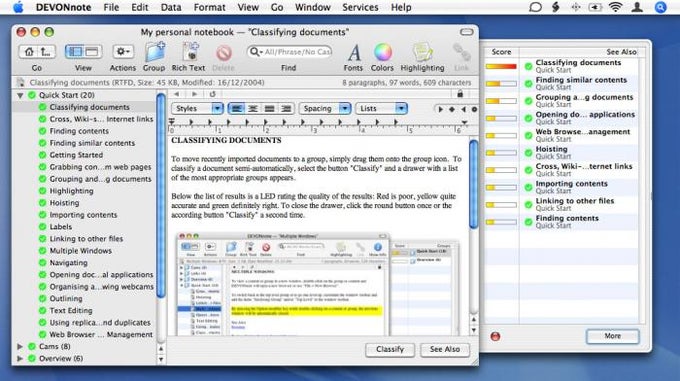Open the Data menu
680x381 pixels.
(171, 7)
